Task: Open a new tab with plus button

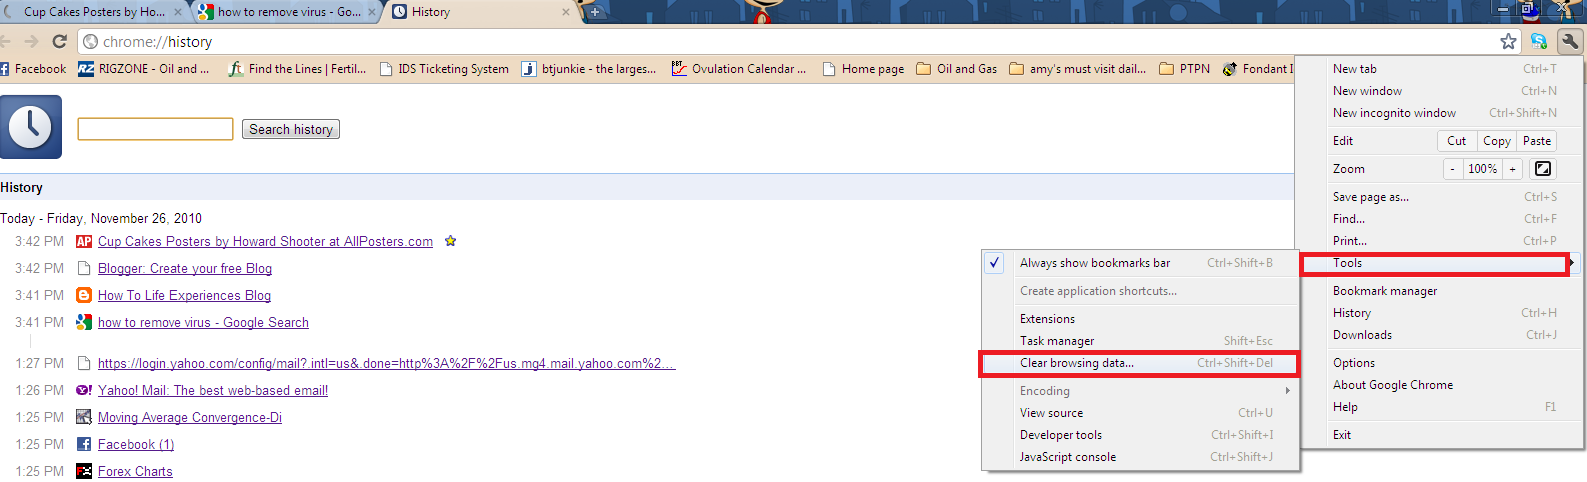Action: tap(594, 12)
